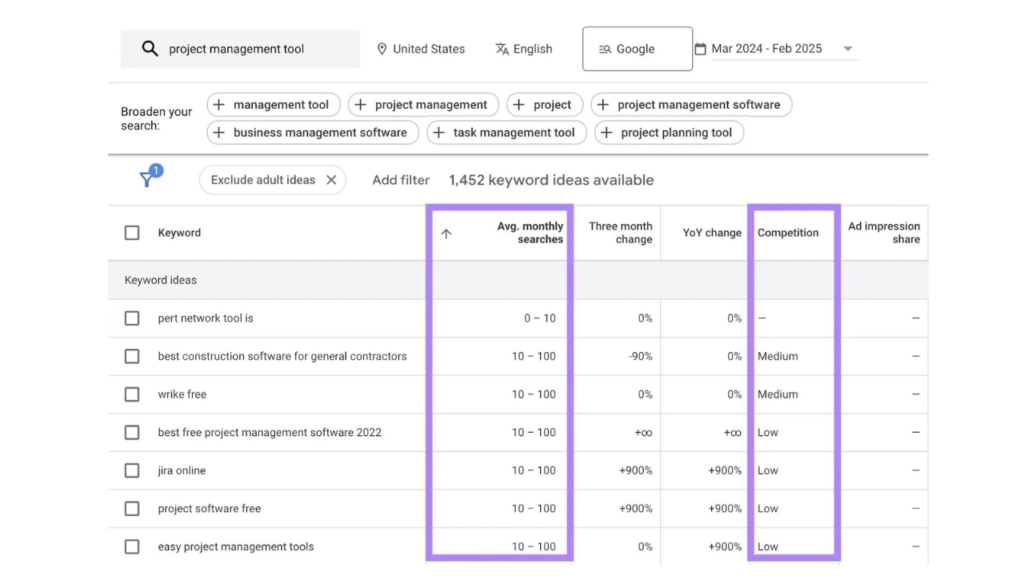Check the 'jira online' row checkbox
Screen dimensions: 1024x576
[132, 470]
